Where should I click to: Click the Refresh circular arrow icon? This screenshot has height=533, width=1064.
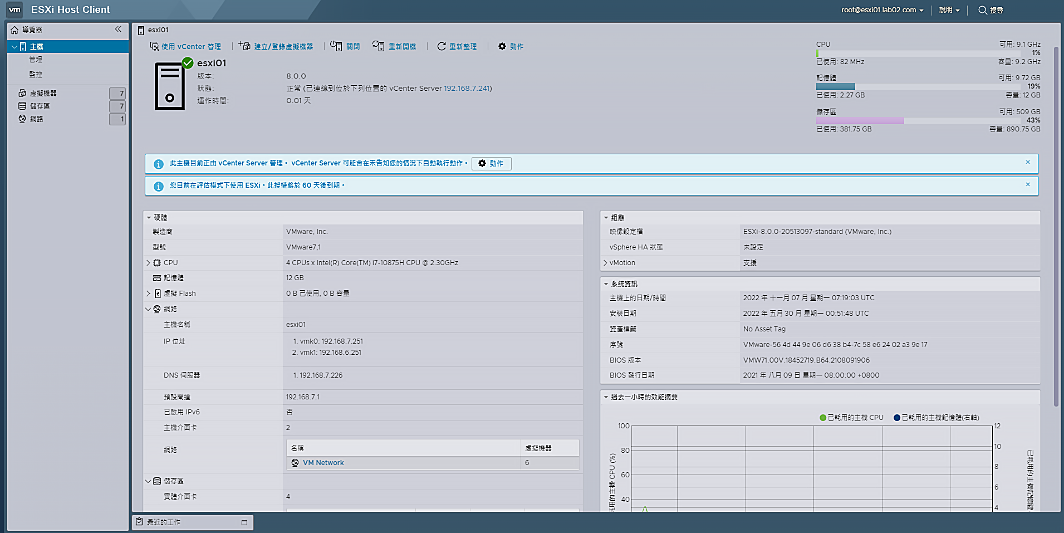click(441, 46)
